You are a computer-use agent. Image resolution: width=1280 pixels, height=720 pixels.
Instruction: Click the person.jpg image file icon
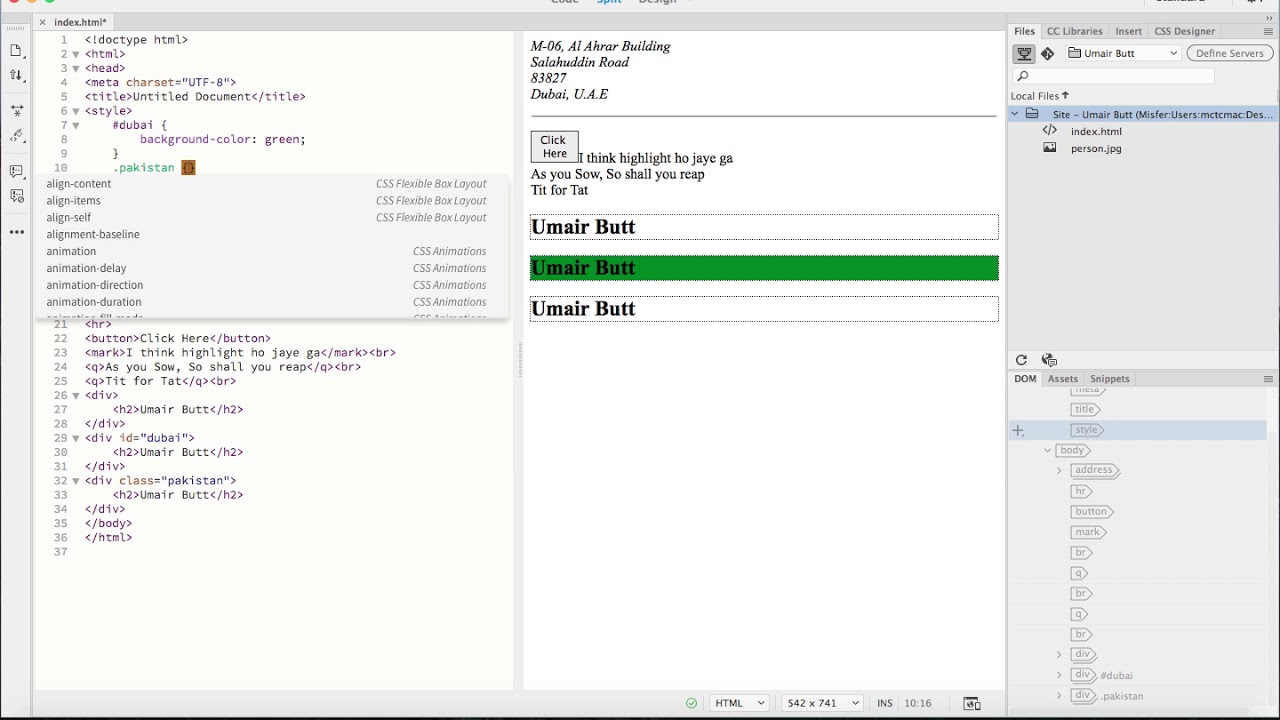point(1049,148)
